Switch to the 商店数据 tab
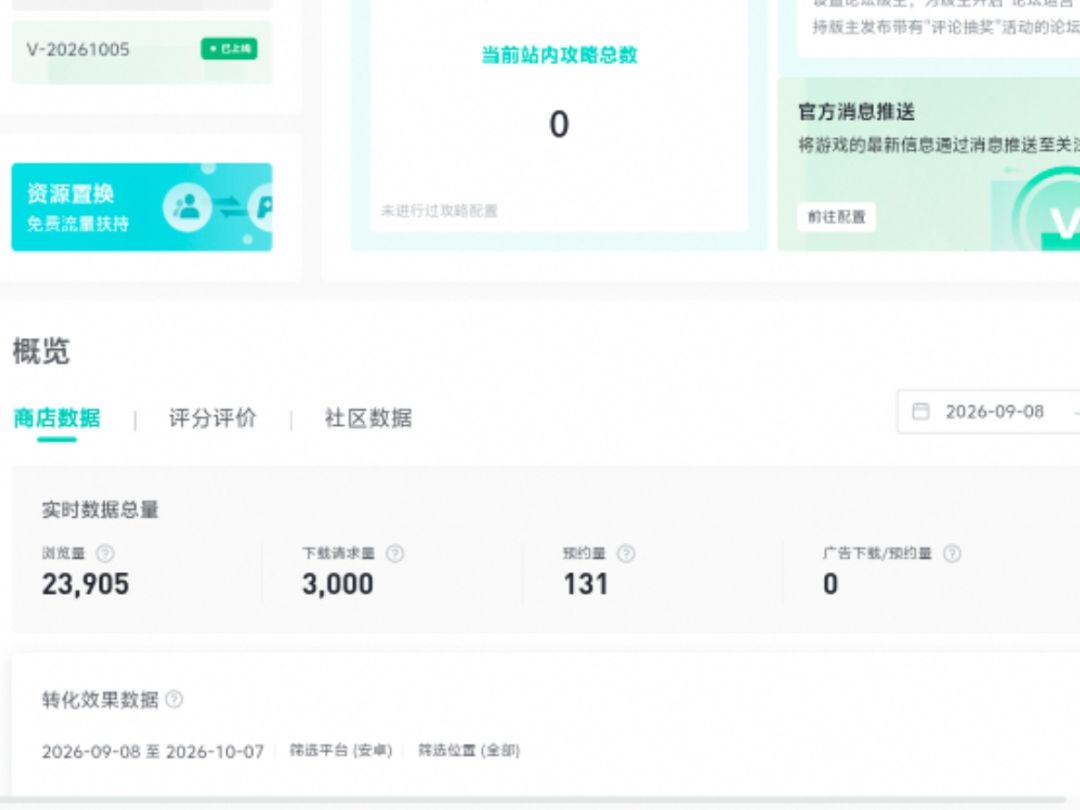This screenshot has height=810, width=1080. click(x=57, y=418)
